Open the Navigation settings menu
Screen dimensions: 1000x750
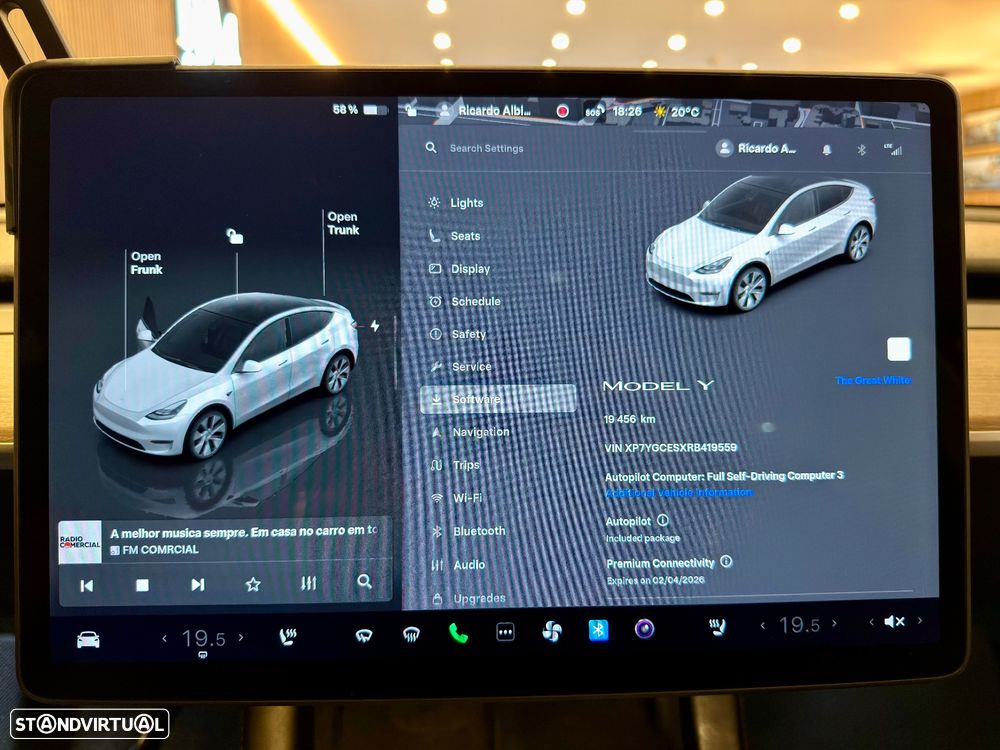[x=471, y=432]
